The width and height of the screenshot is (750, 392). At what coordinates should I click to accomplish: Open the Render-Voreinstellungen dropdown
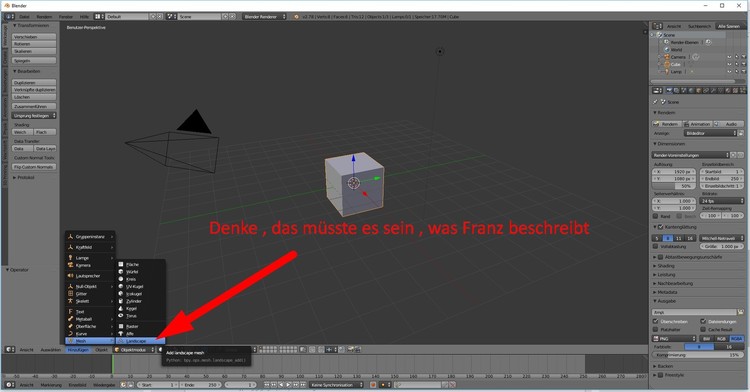point(691,155)
